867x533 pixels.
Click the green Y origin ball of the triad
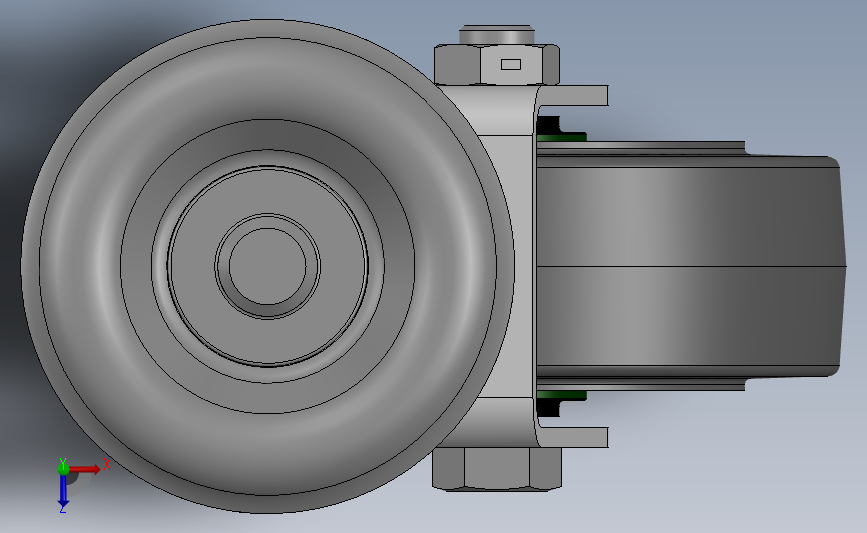coord(63,469)
